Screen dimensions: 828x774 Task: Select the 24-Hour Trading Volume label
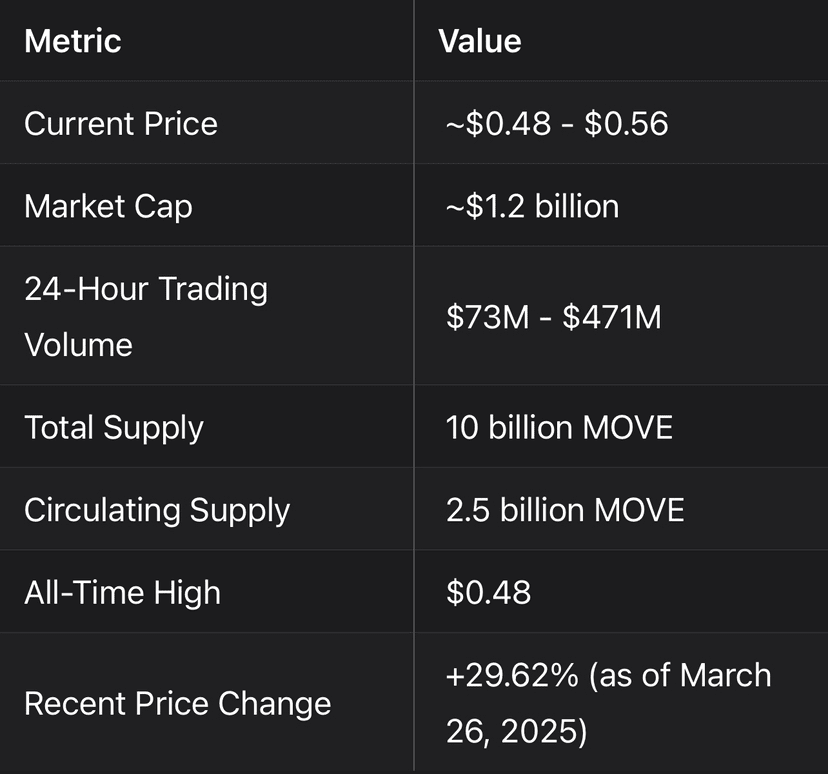pos(146,316)
